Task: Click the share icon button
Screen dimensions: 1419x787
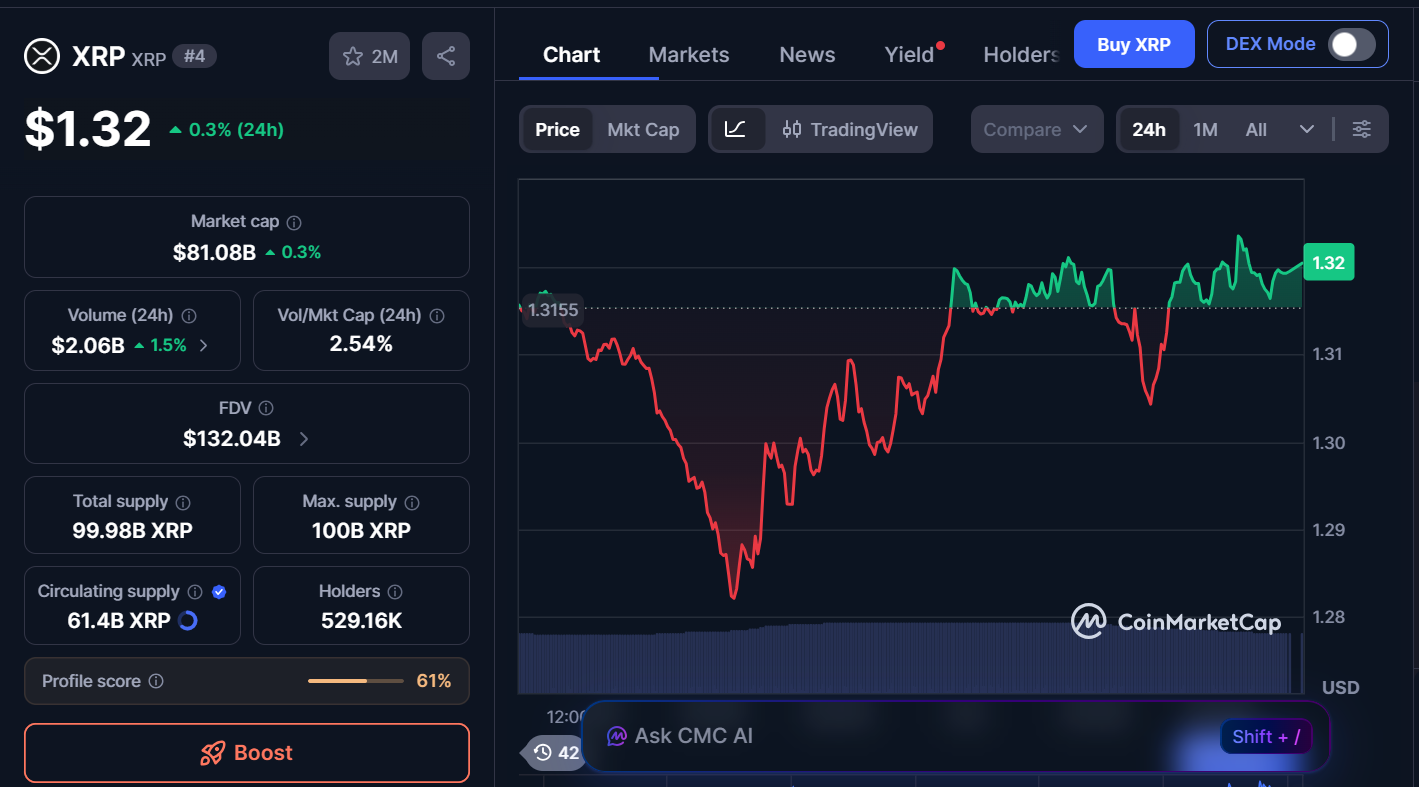Action: (x=446, y=57)
